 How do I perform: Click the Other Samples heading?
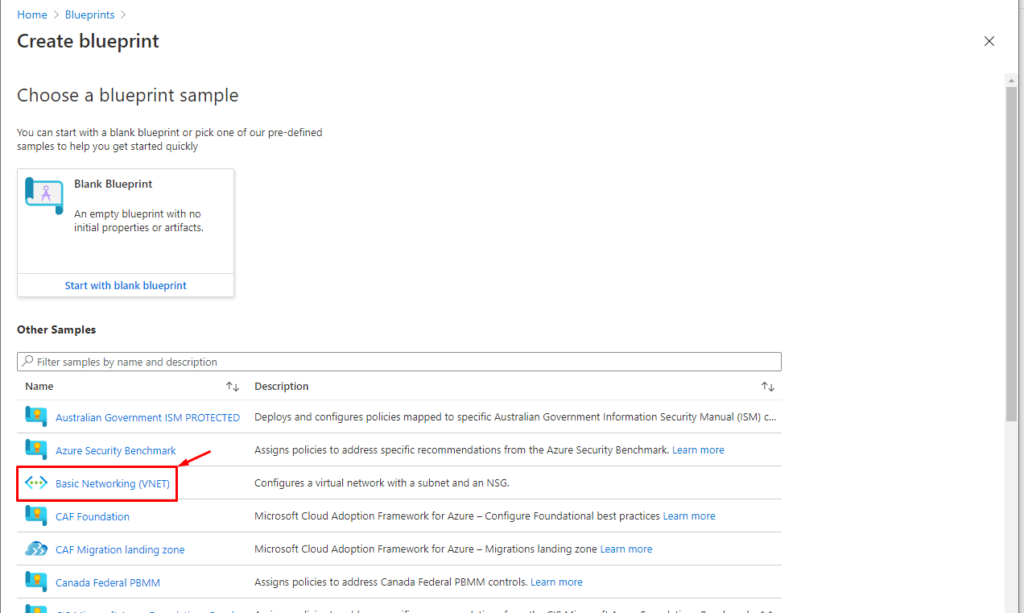(56, 330)
